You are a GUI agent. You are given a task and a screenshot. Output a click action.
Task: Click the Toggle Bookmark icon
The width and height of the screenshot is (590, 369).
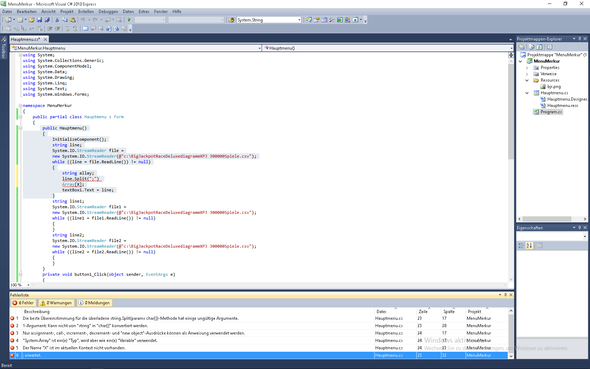point(85,29)
